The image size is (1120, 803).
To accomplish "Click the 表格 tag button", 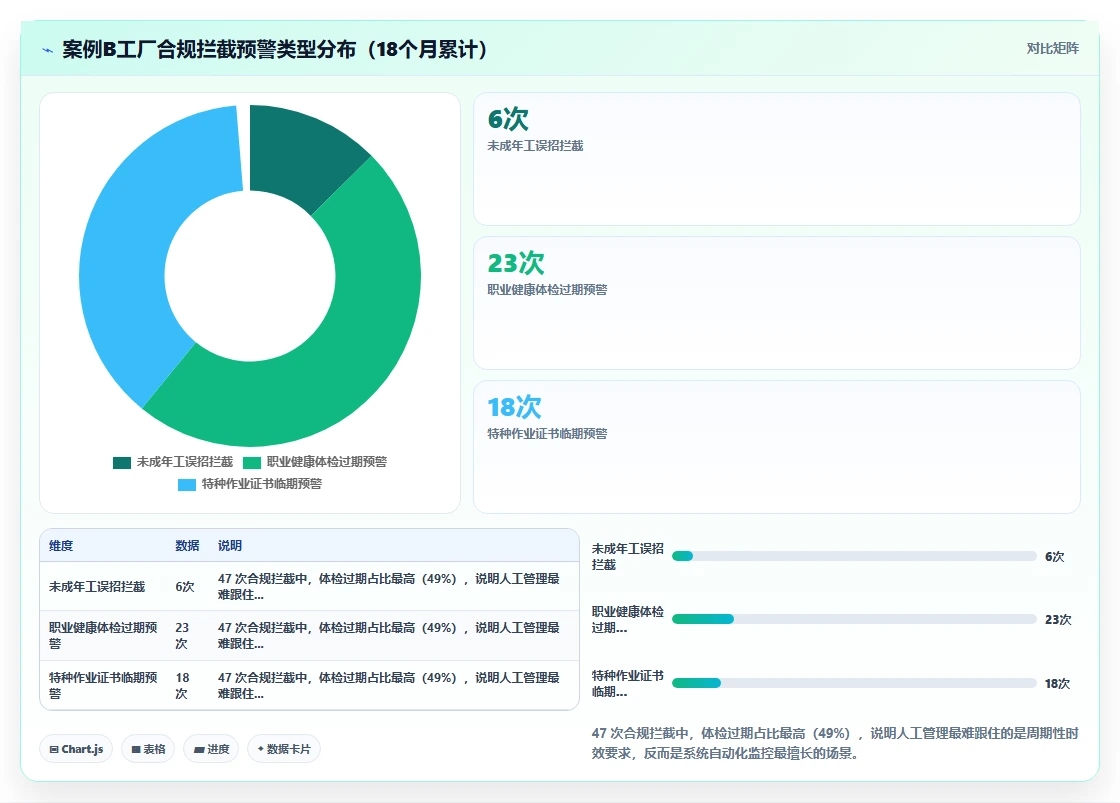I will 149,749.
